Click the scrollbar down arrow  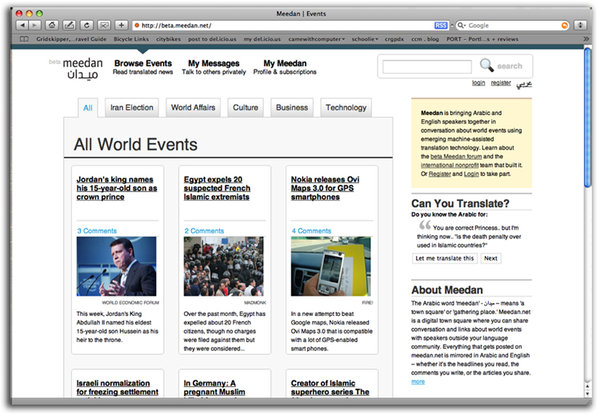click(588, 393)
